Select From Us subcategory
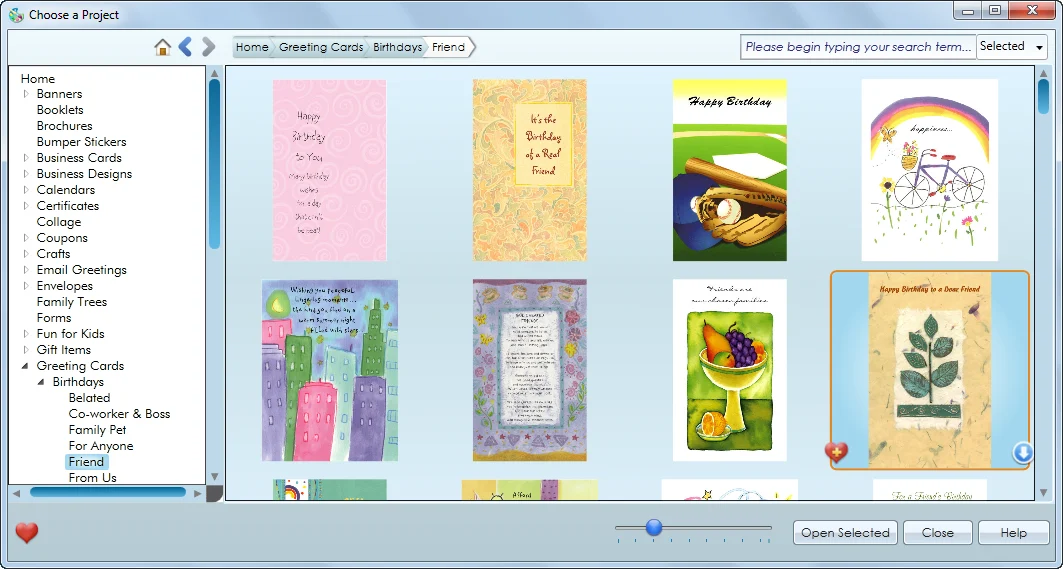The image size is (1063, 569). pos(93,477)
